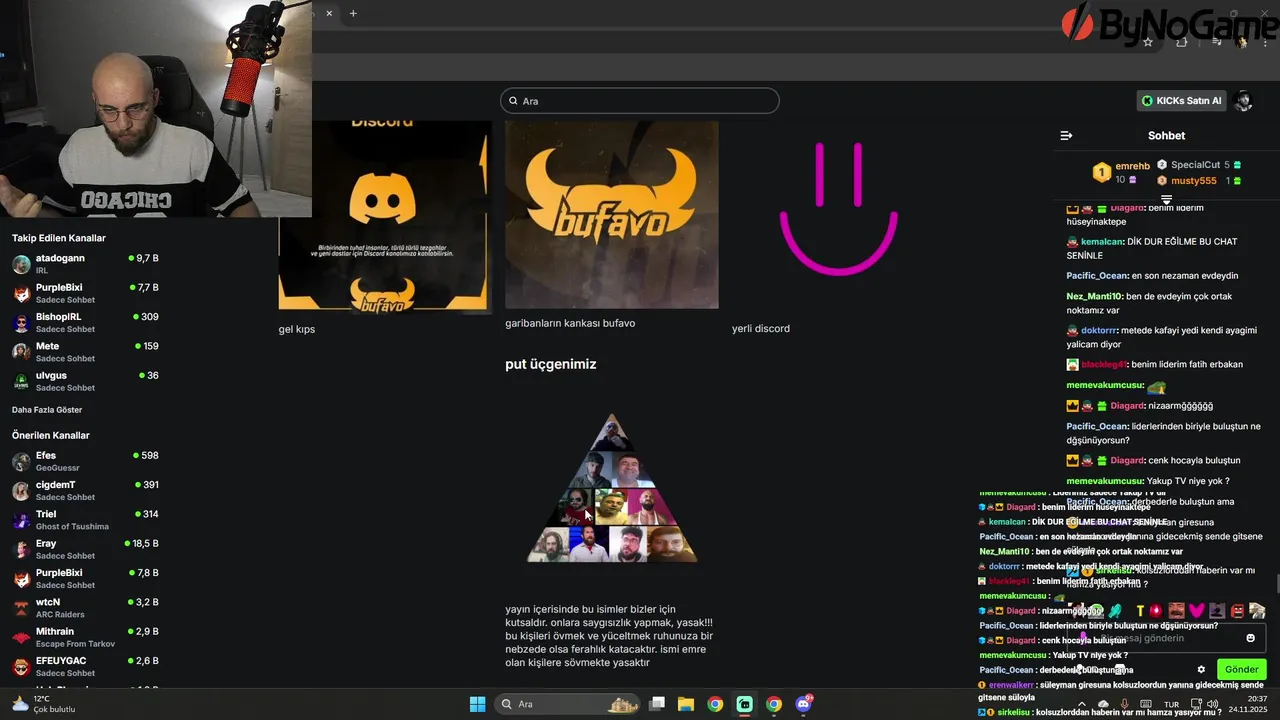Expand the chat leaderboard handle below musty555
The image size is (1280, 720).
[x=1166, y=200]
